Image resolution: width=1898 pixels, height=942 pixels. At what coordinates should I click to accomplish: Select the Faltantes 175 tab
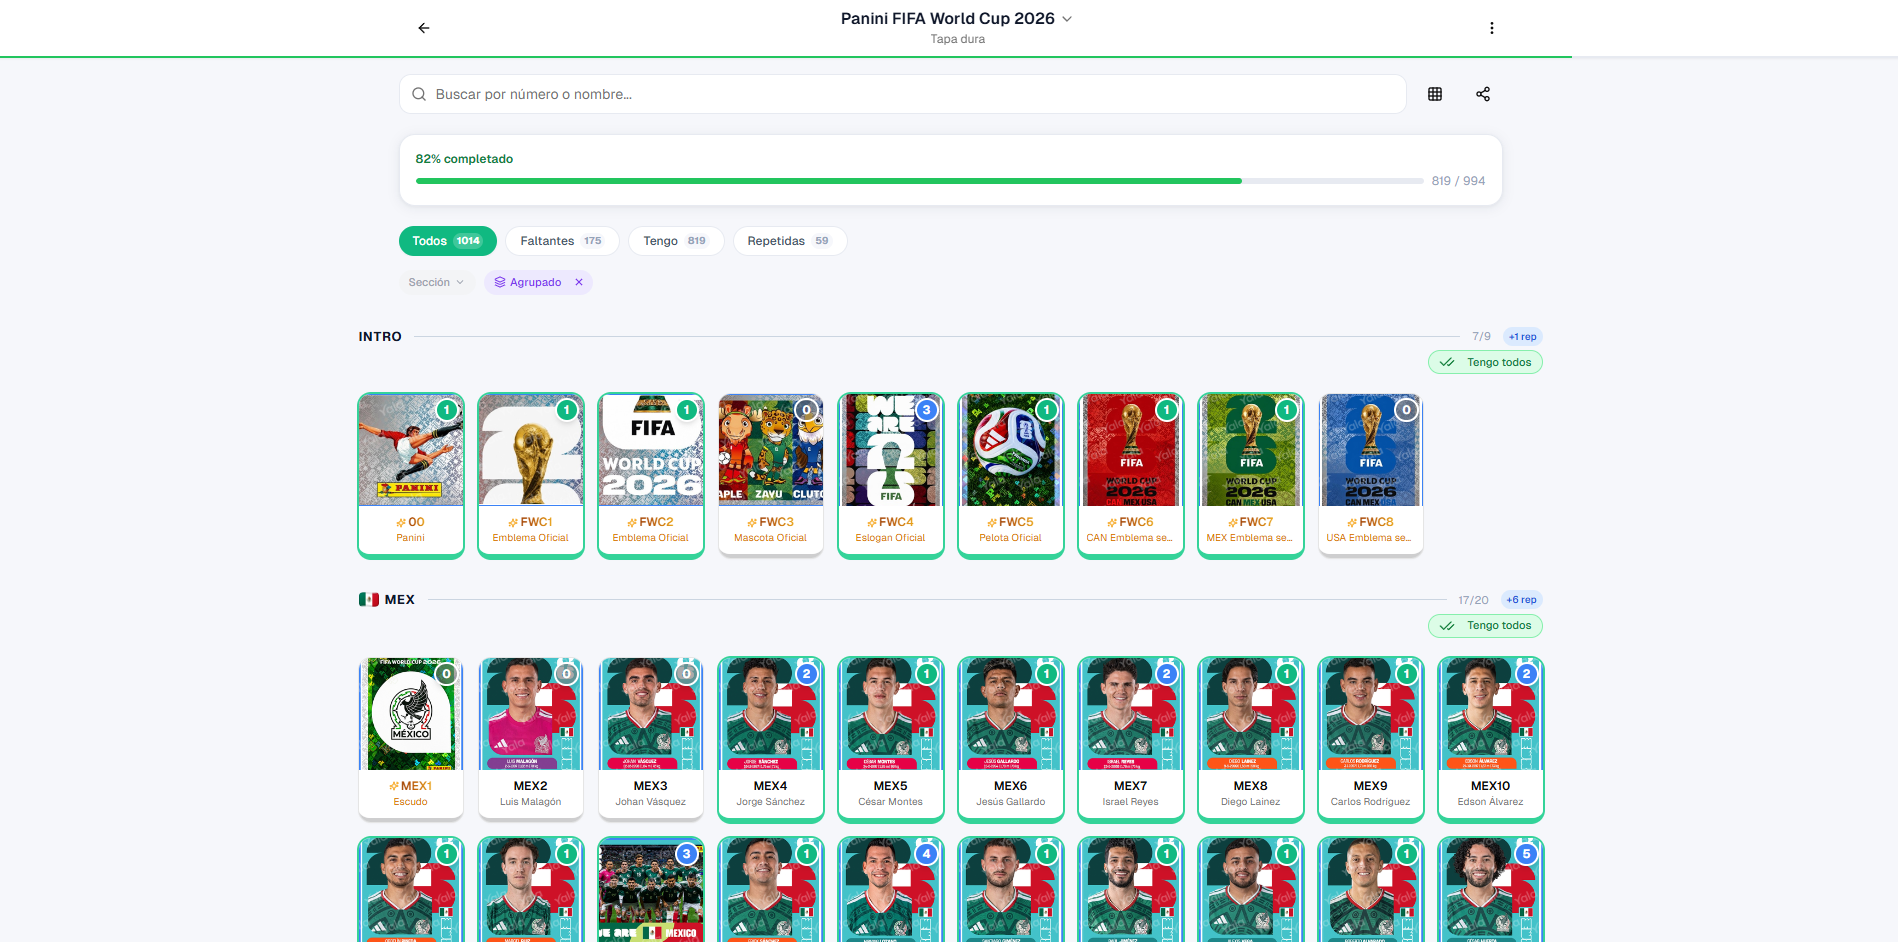(x=562, y=241)
